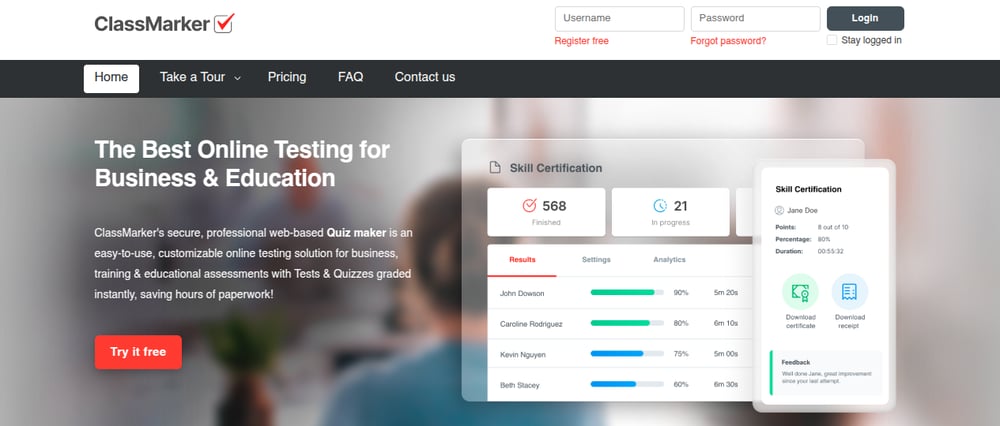Select the John Dowson name
The height and width of the screenshot is (426, 1000).
pos(522,293)
